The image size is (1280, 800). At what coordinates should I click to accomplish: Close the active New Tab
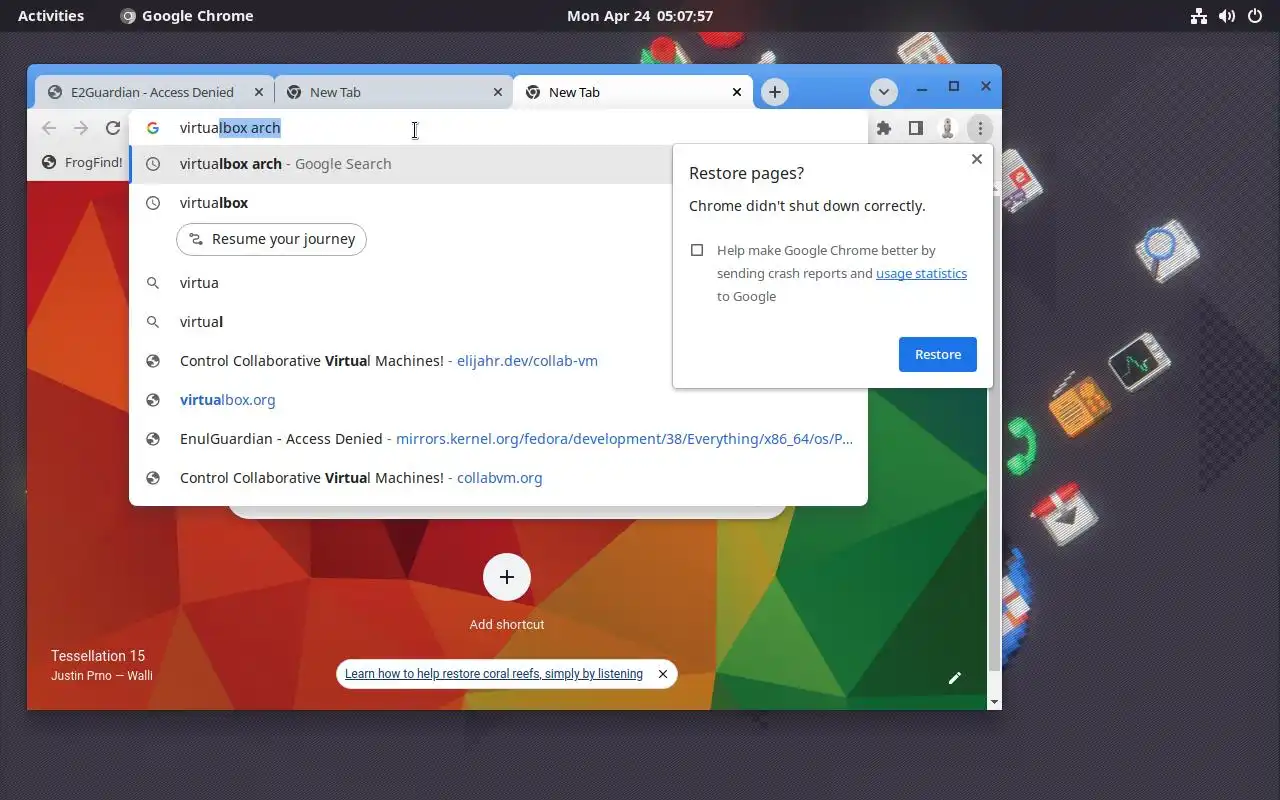point(737,92)
